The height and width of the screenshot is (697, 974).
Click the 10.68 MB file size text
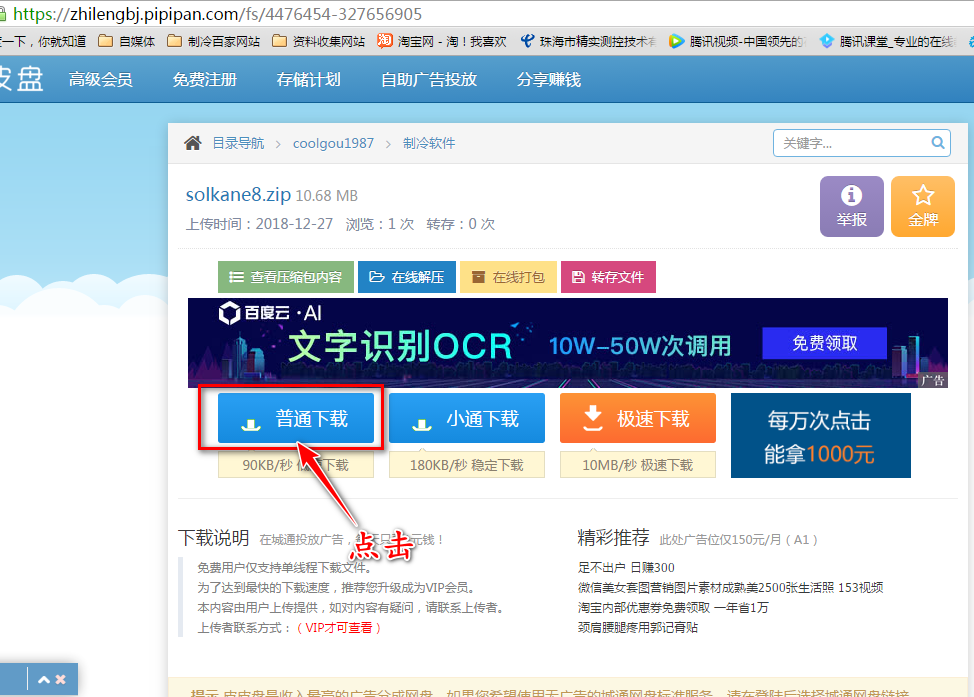pyautogui.click(x=327, y=196)
